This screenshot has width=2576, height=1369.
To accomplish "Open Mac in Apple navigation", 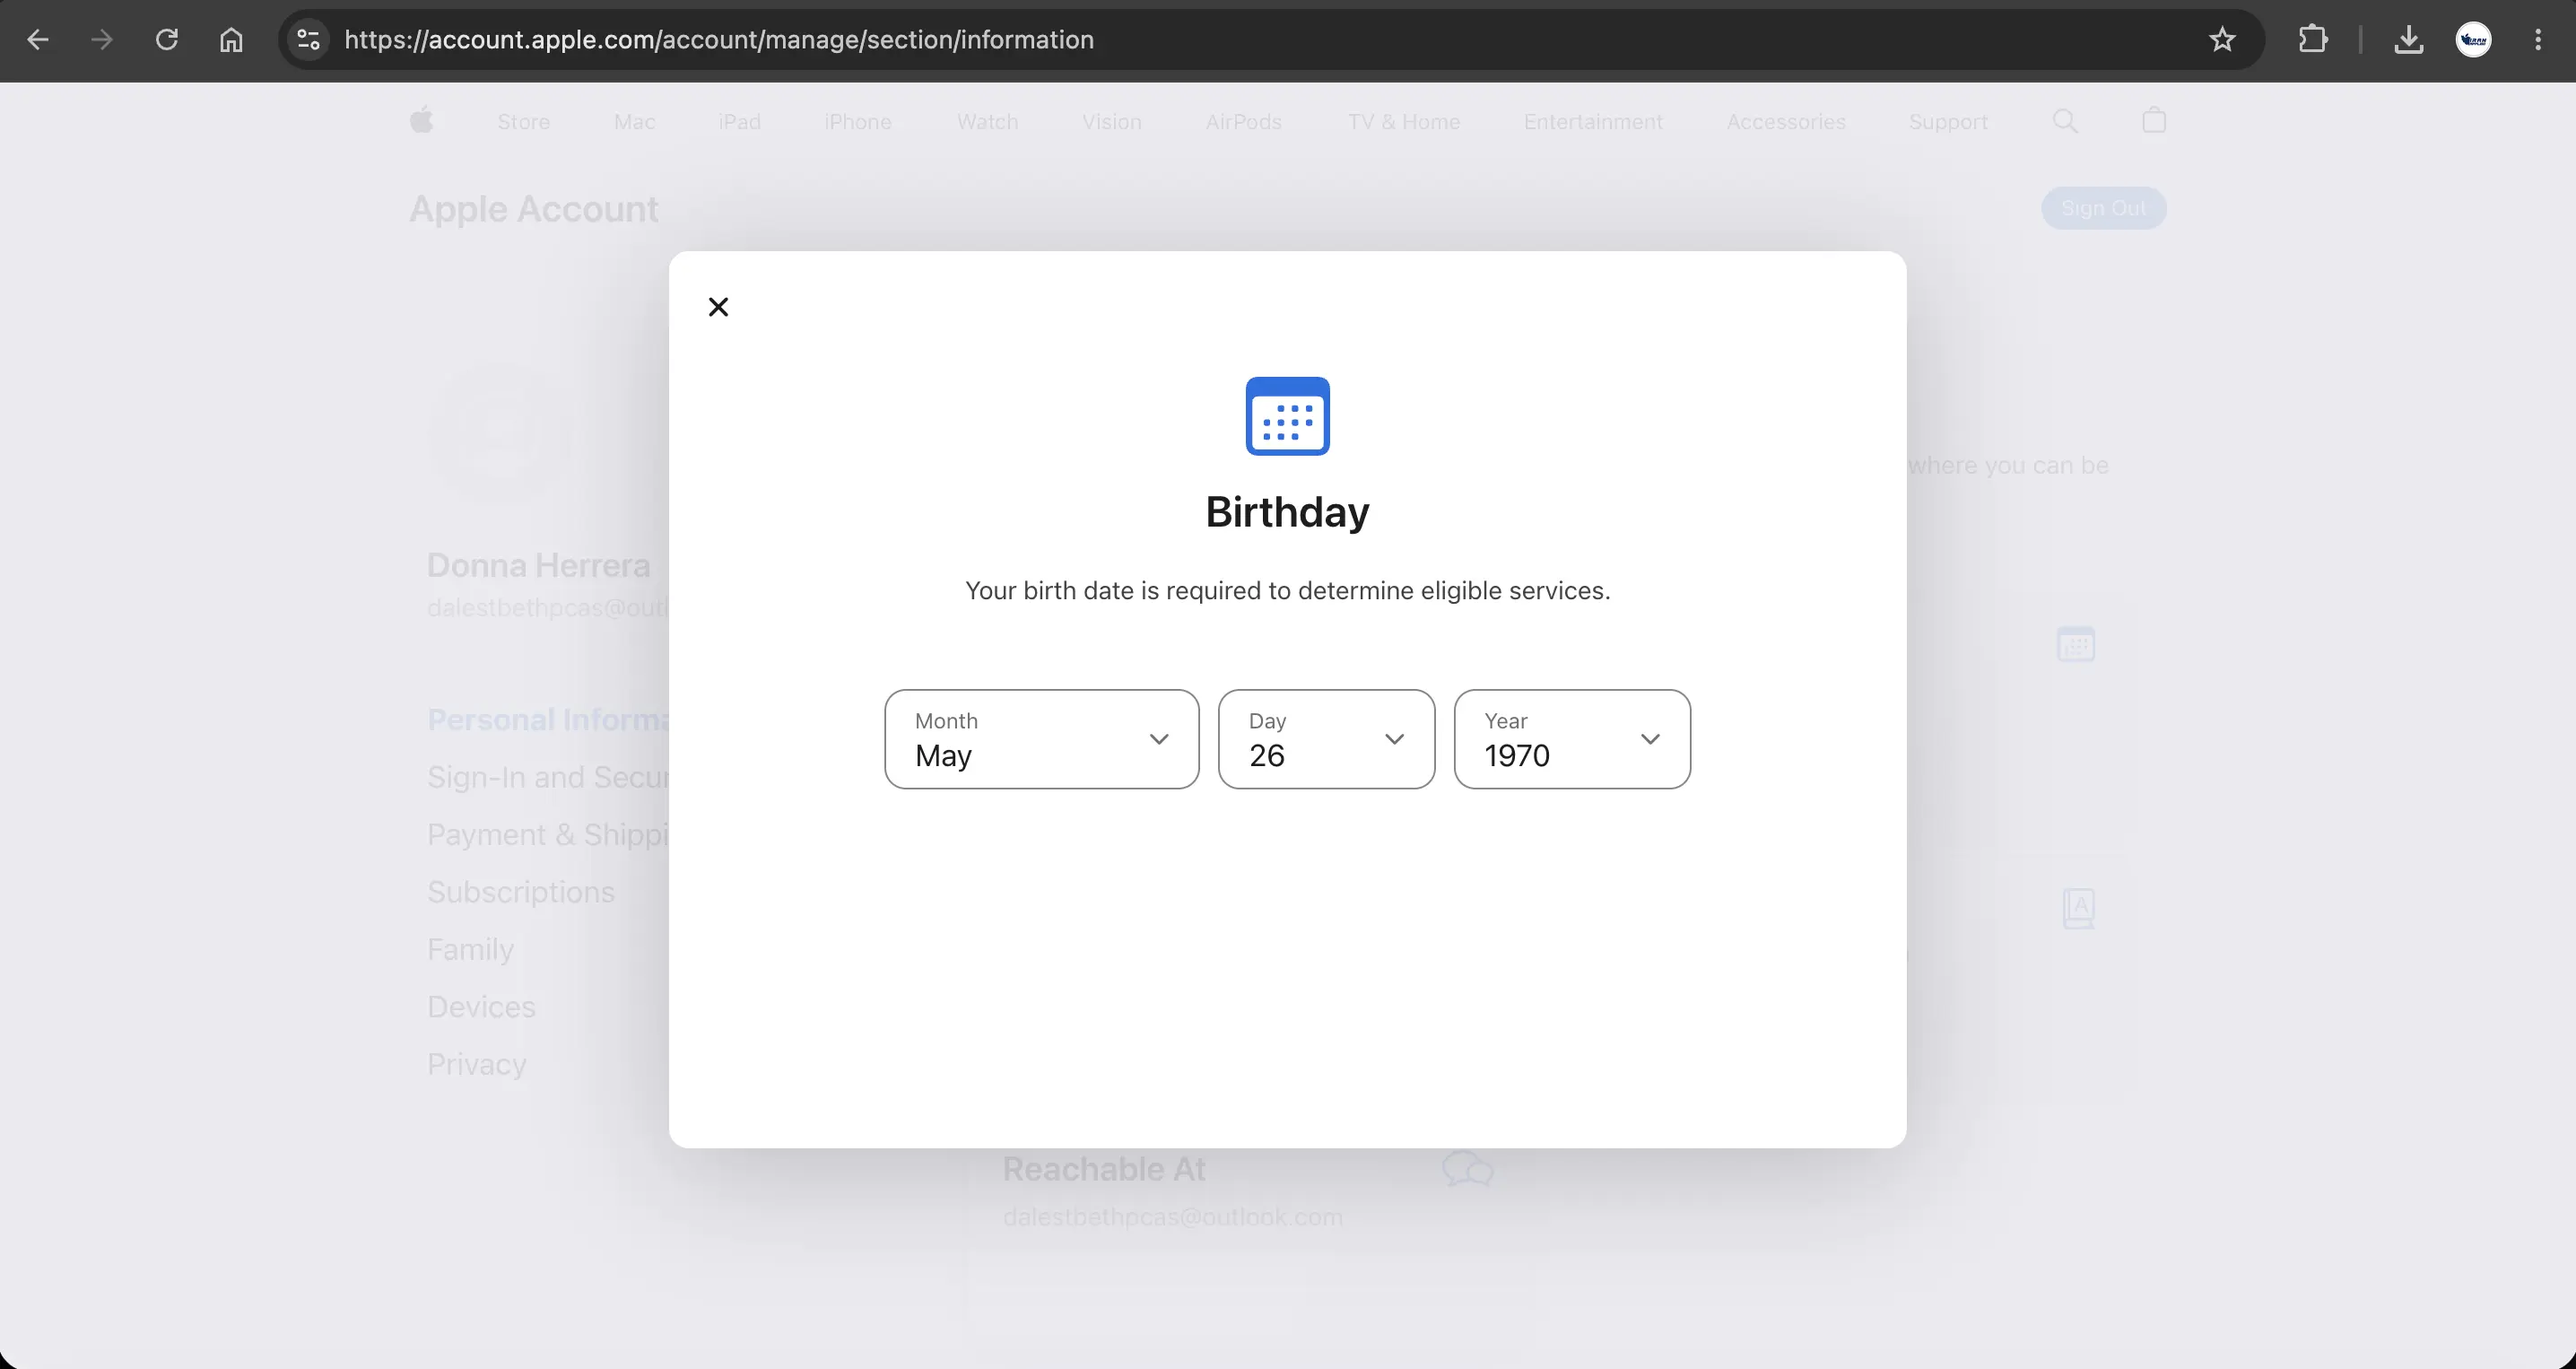I will pos(635,122).
